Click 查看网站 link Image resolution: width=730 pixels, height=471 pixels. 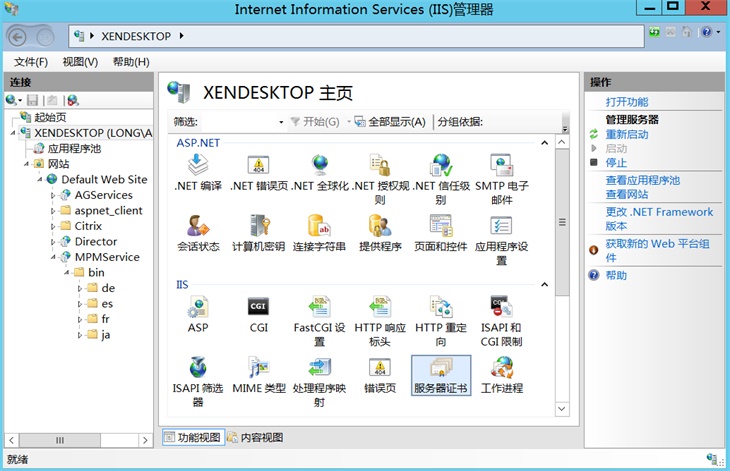(x=627, y=194)
